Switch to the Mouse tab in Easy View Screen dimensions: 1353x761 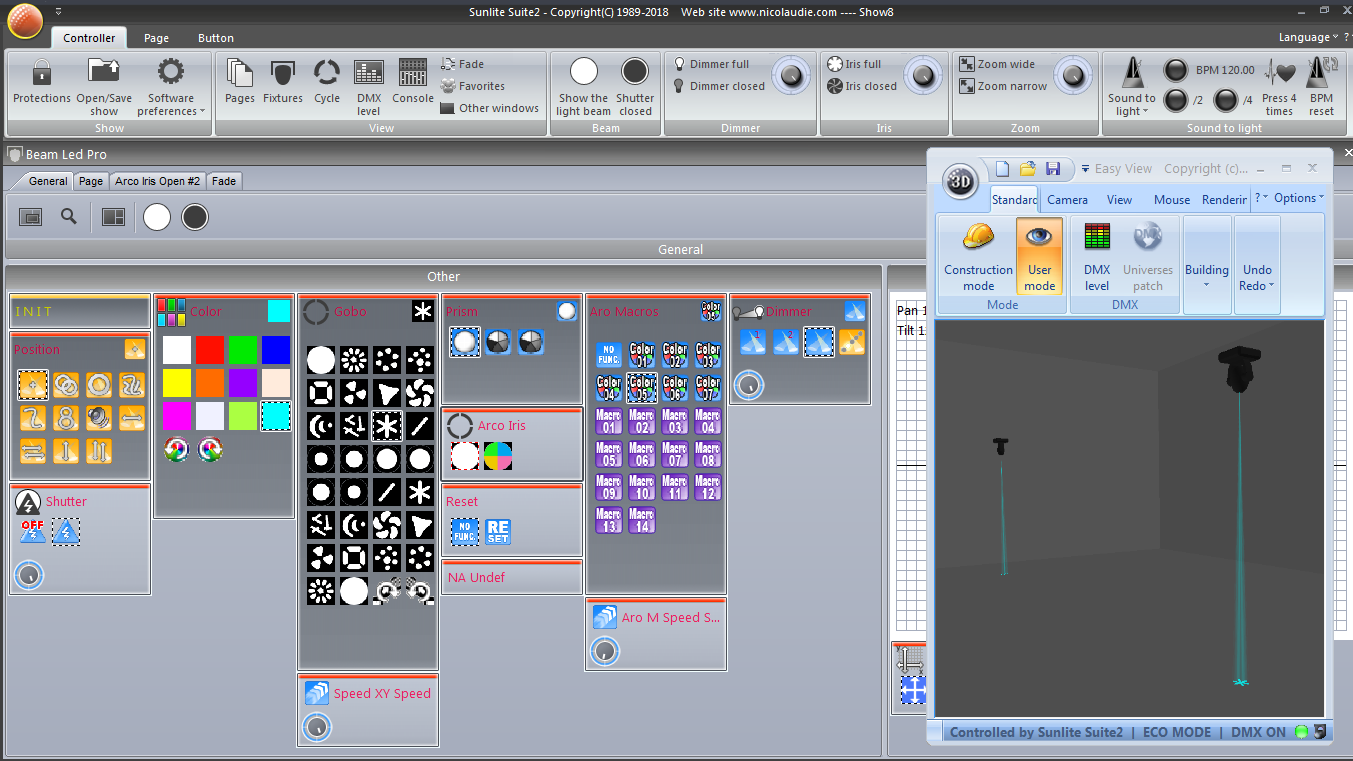1172,200
